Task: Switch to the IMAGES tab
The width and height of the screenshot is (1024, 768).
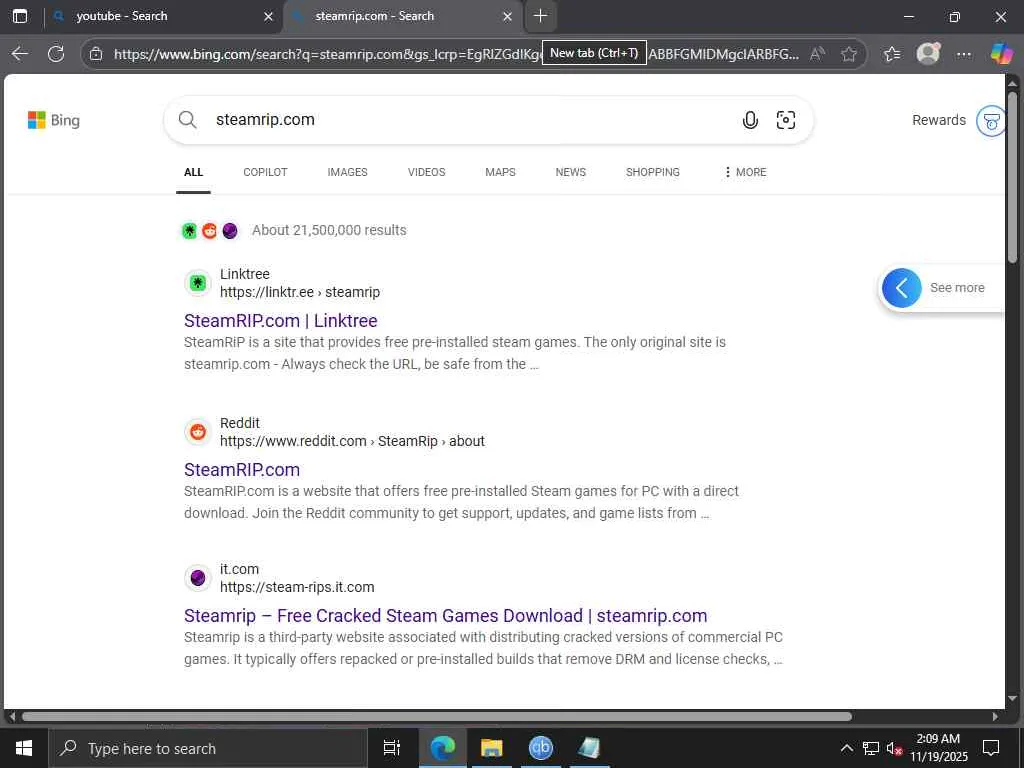Action: [x=347, y=172]
